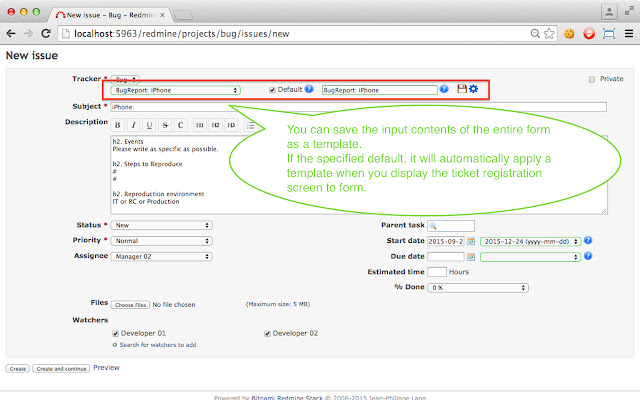Close the New issue browser tab
Viewport: 640px width, 400px height.
pyautogui.click(x=162, y=15)
